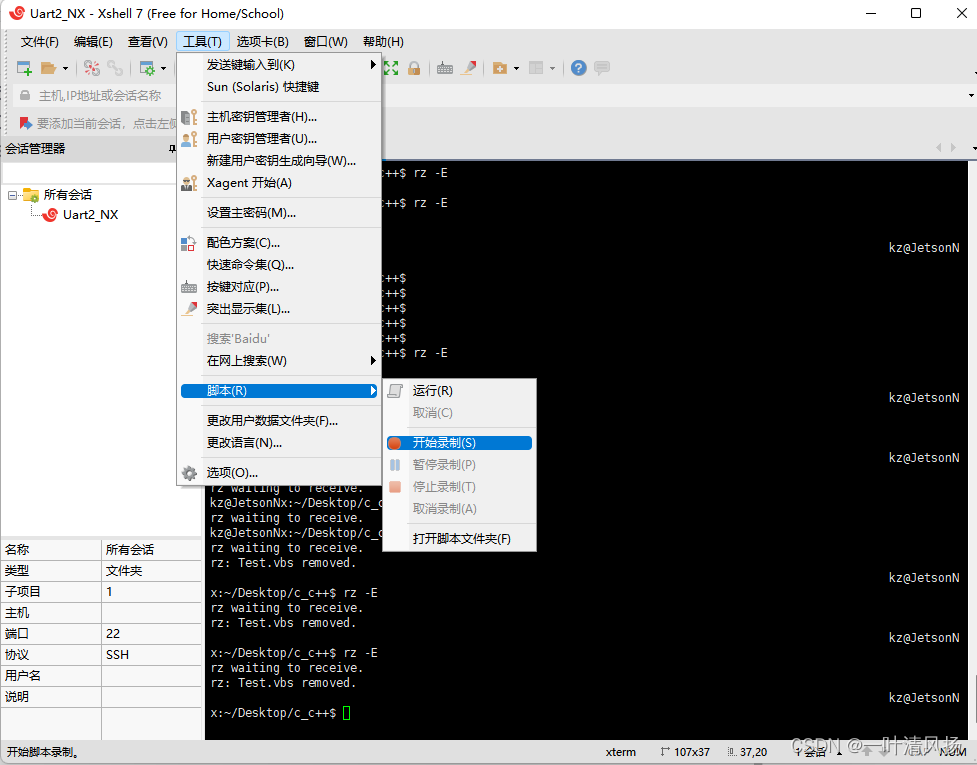
Task: Open 按键对应(P) entry
Action: coord(279,287)
